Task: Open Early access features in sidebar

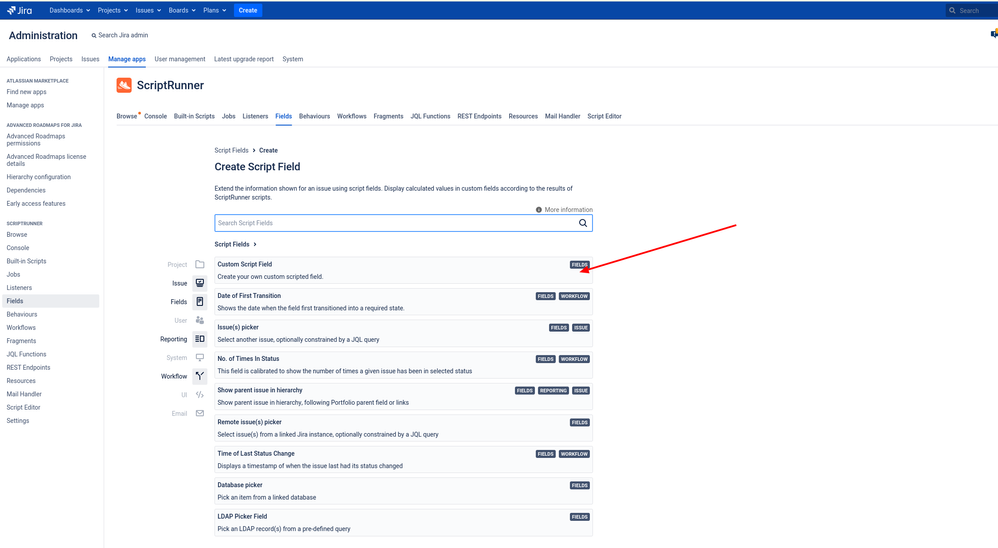Action: pos(36,204)
